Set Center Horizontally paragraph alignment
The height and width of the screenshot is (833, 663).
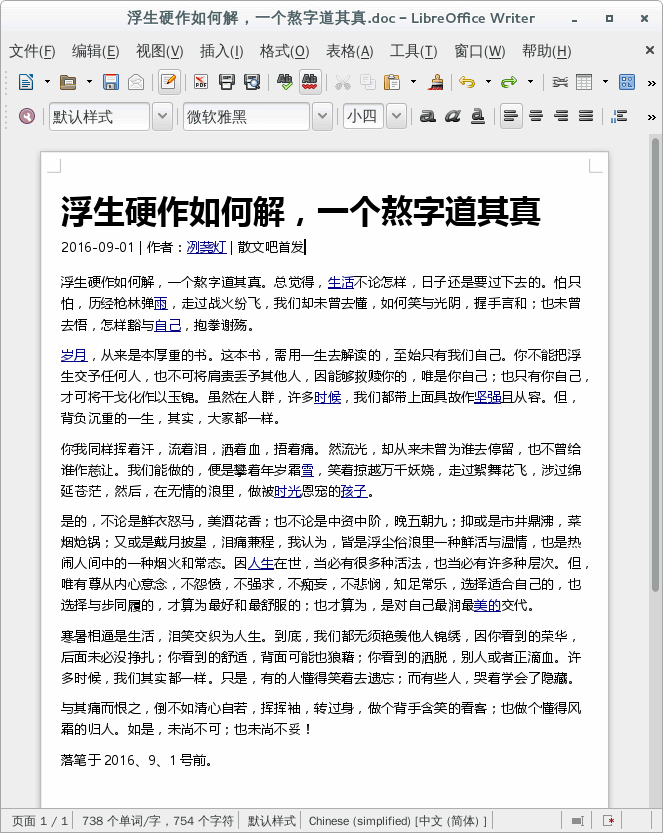536,116
